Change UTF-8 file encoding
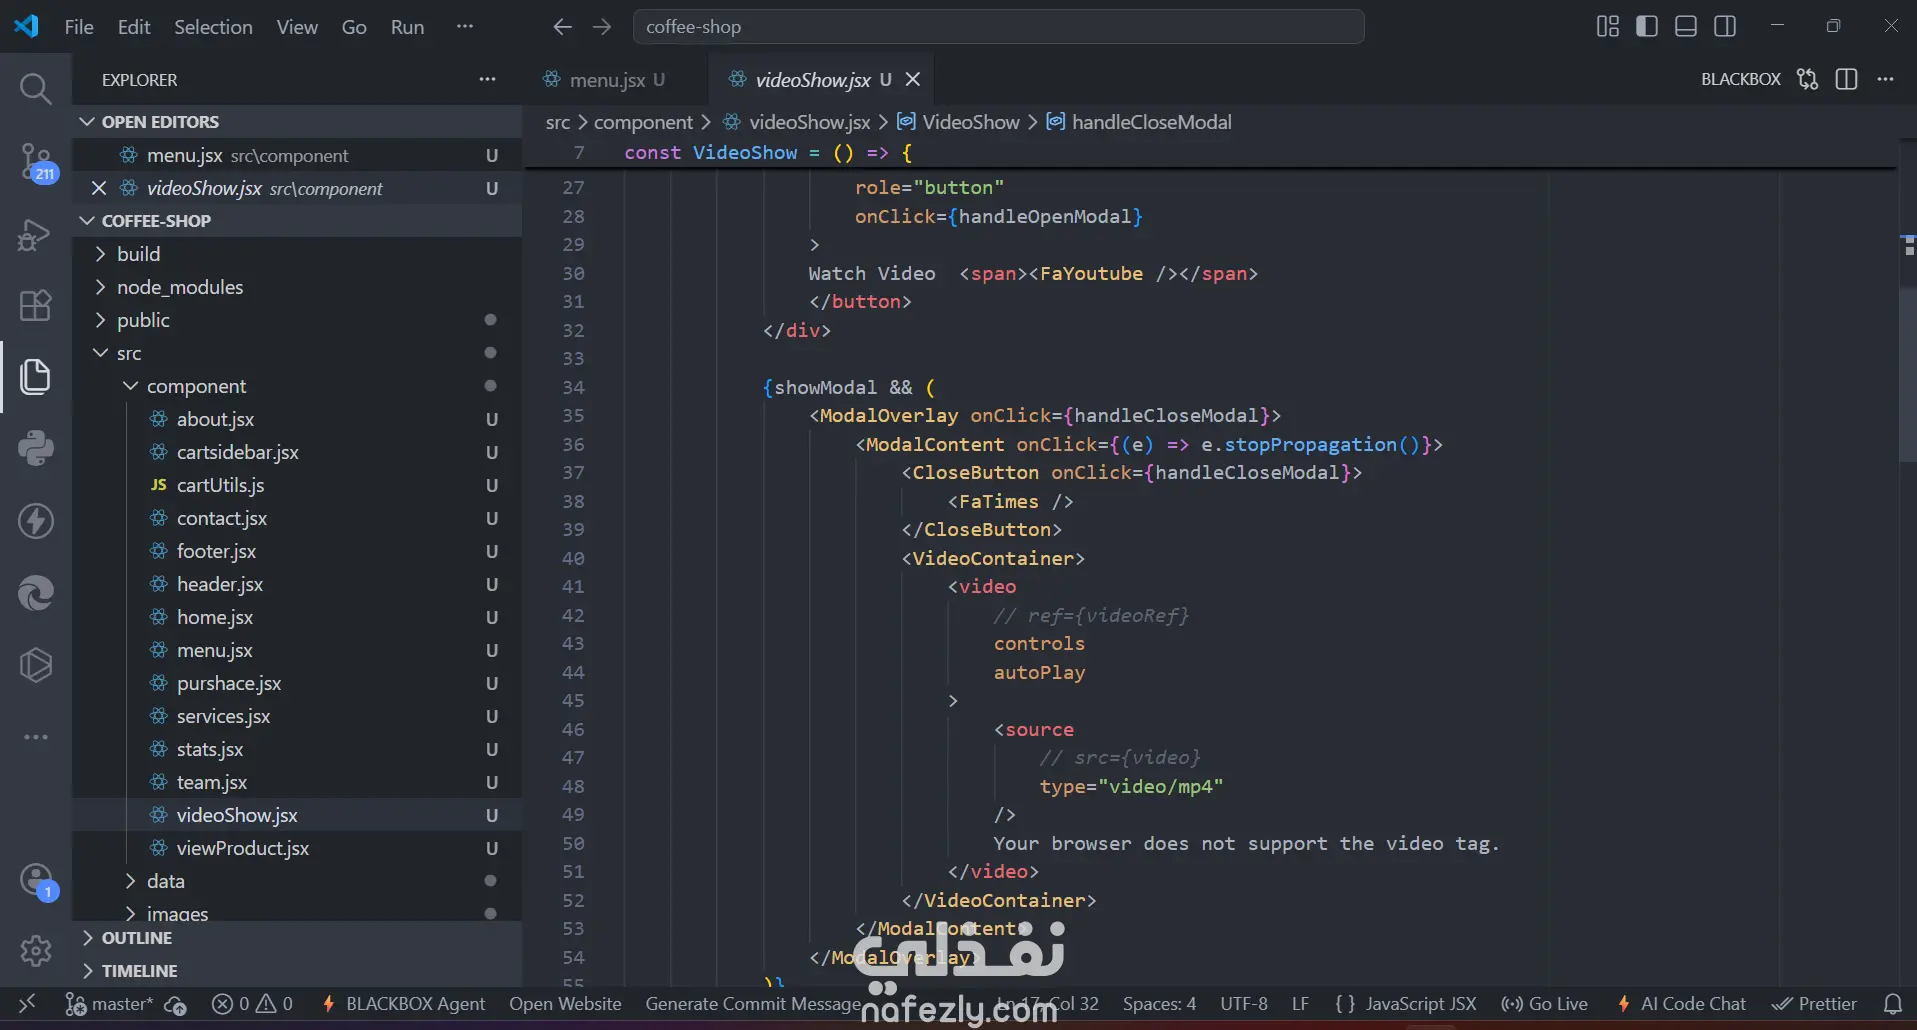 pyautogui.click(x=1243, y=1003)
